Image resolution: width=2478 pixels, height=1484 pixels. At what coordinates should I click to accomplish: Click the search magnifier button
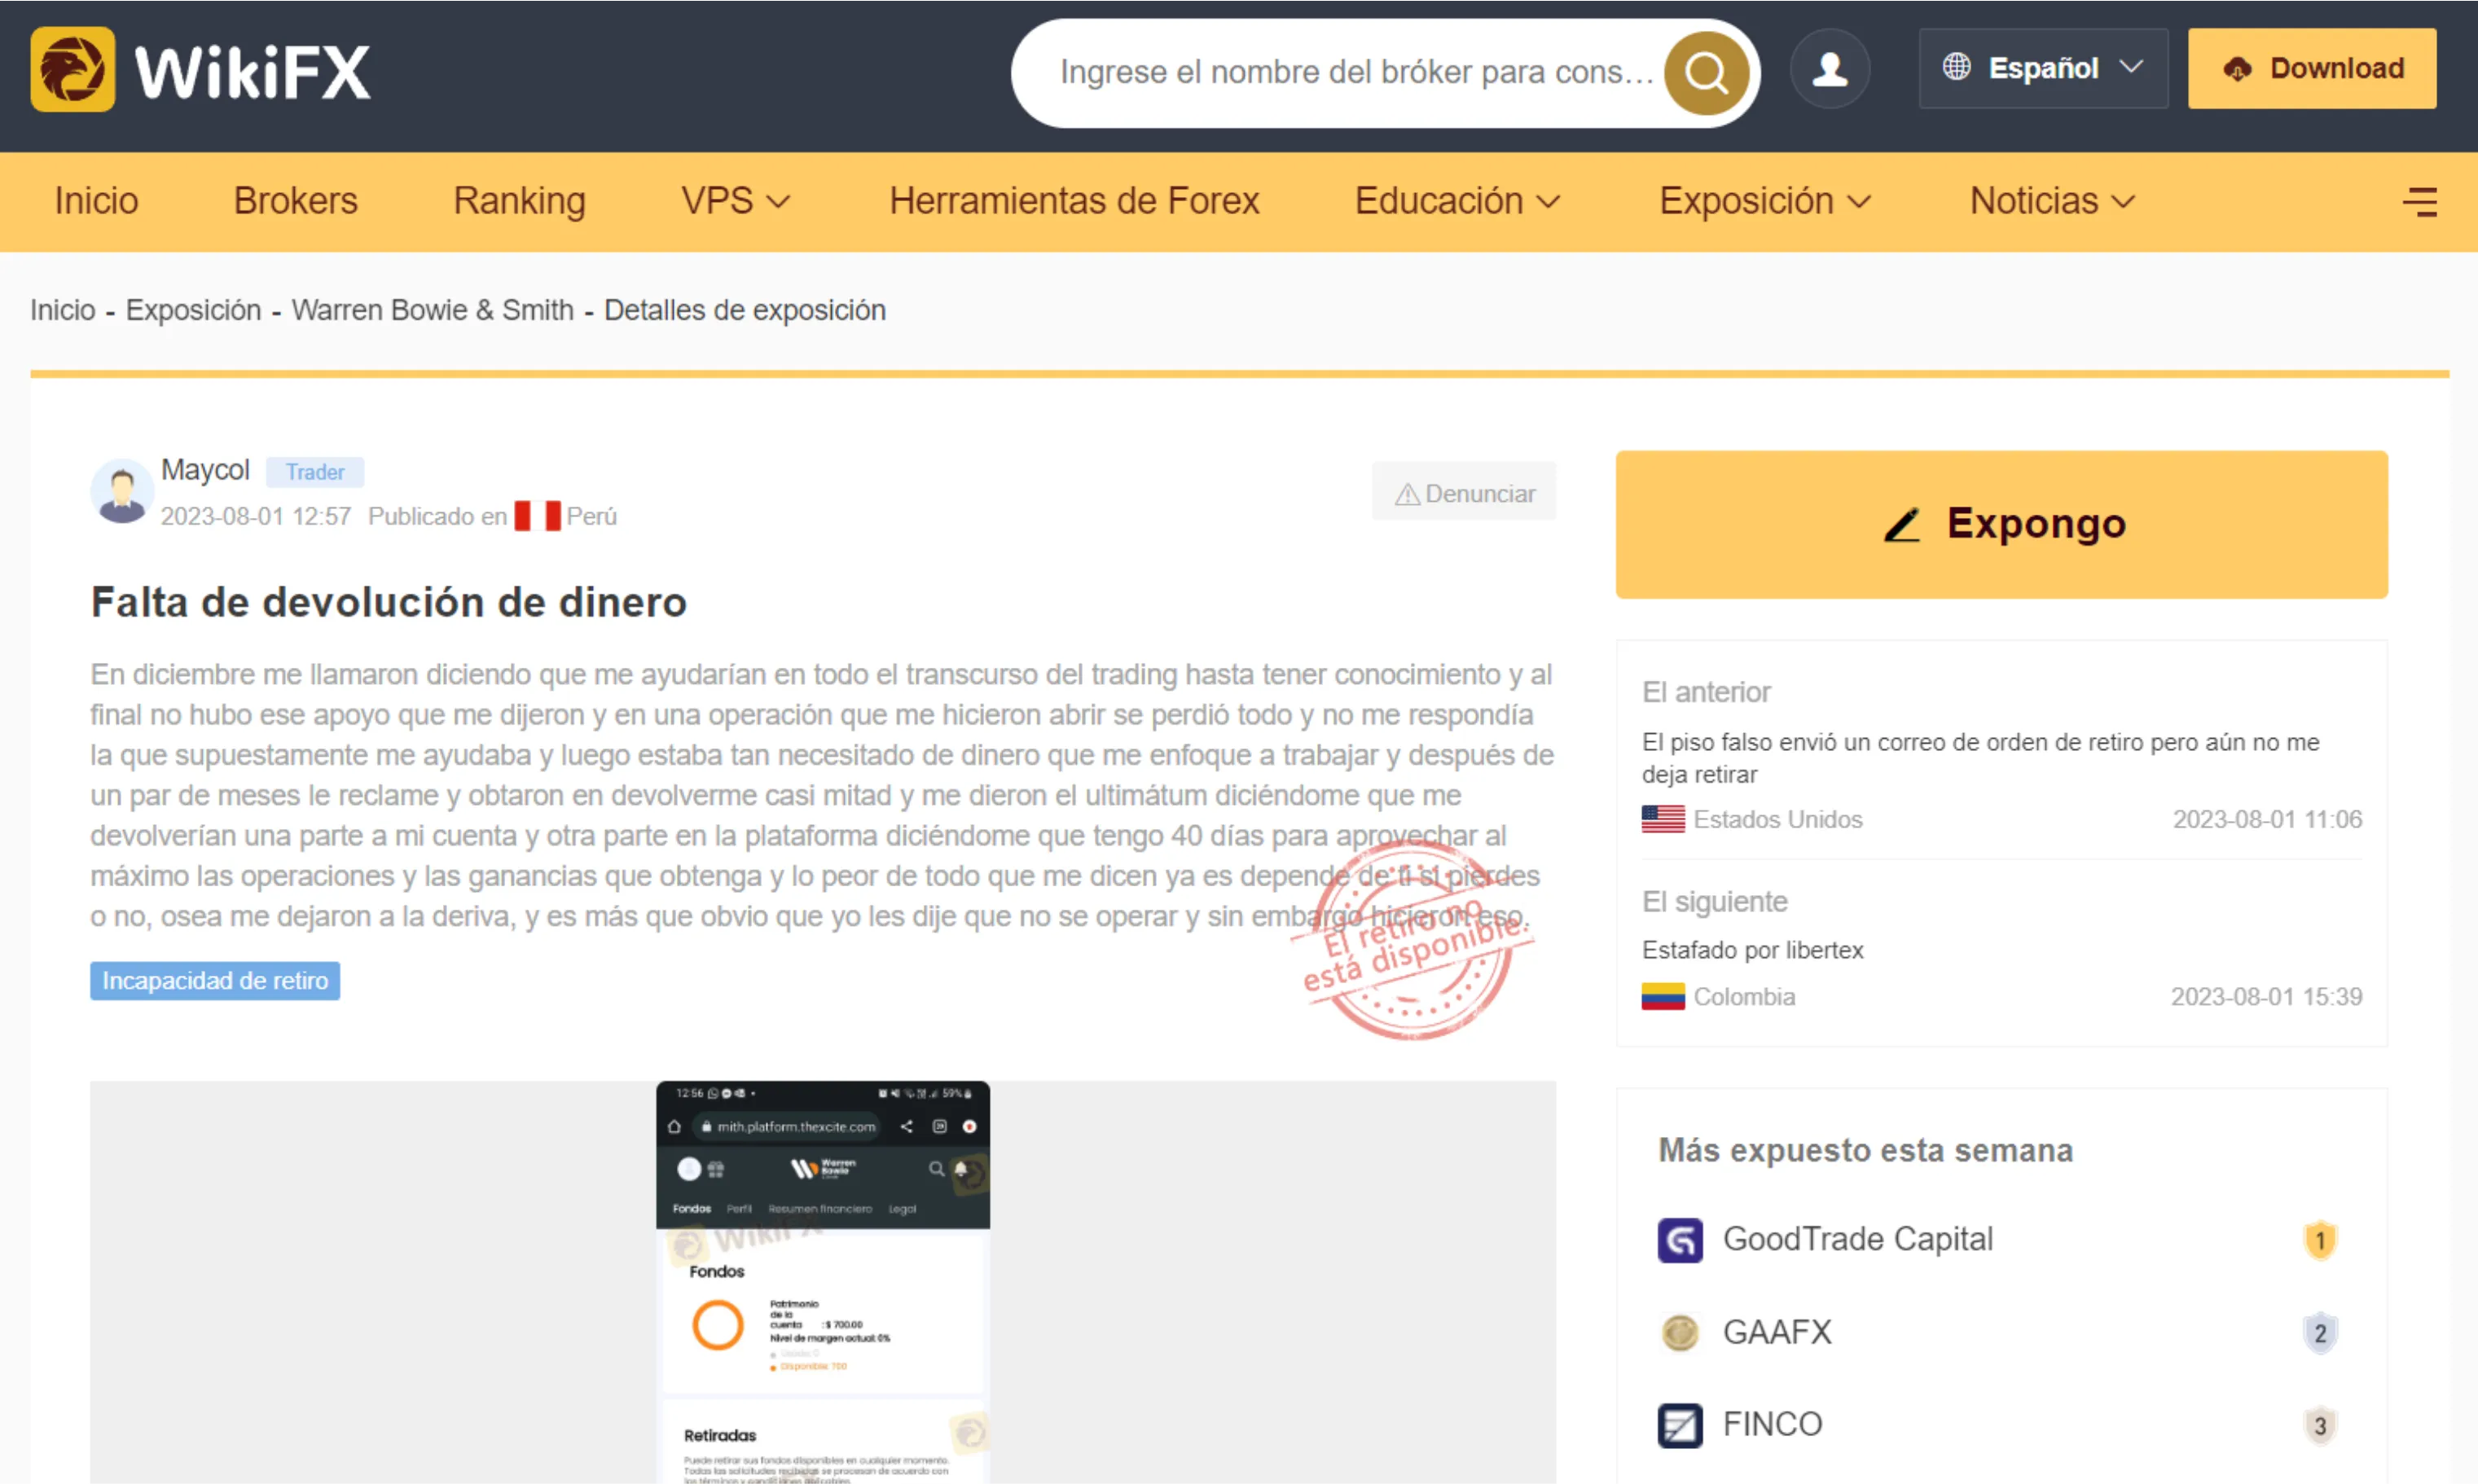click(1706, 72)
